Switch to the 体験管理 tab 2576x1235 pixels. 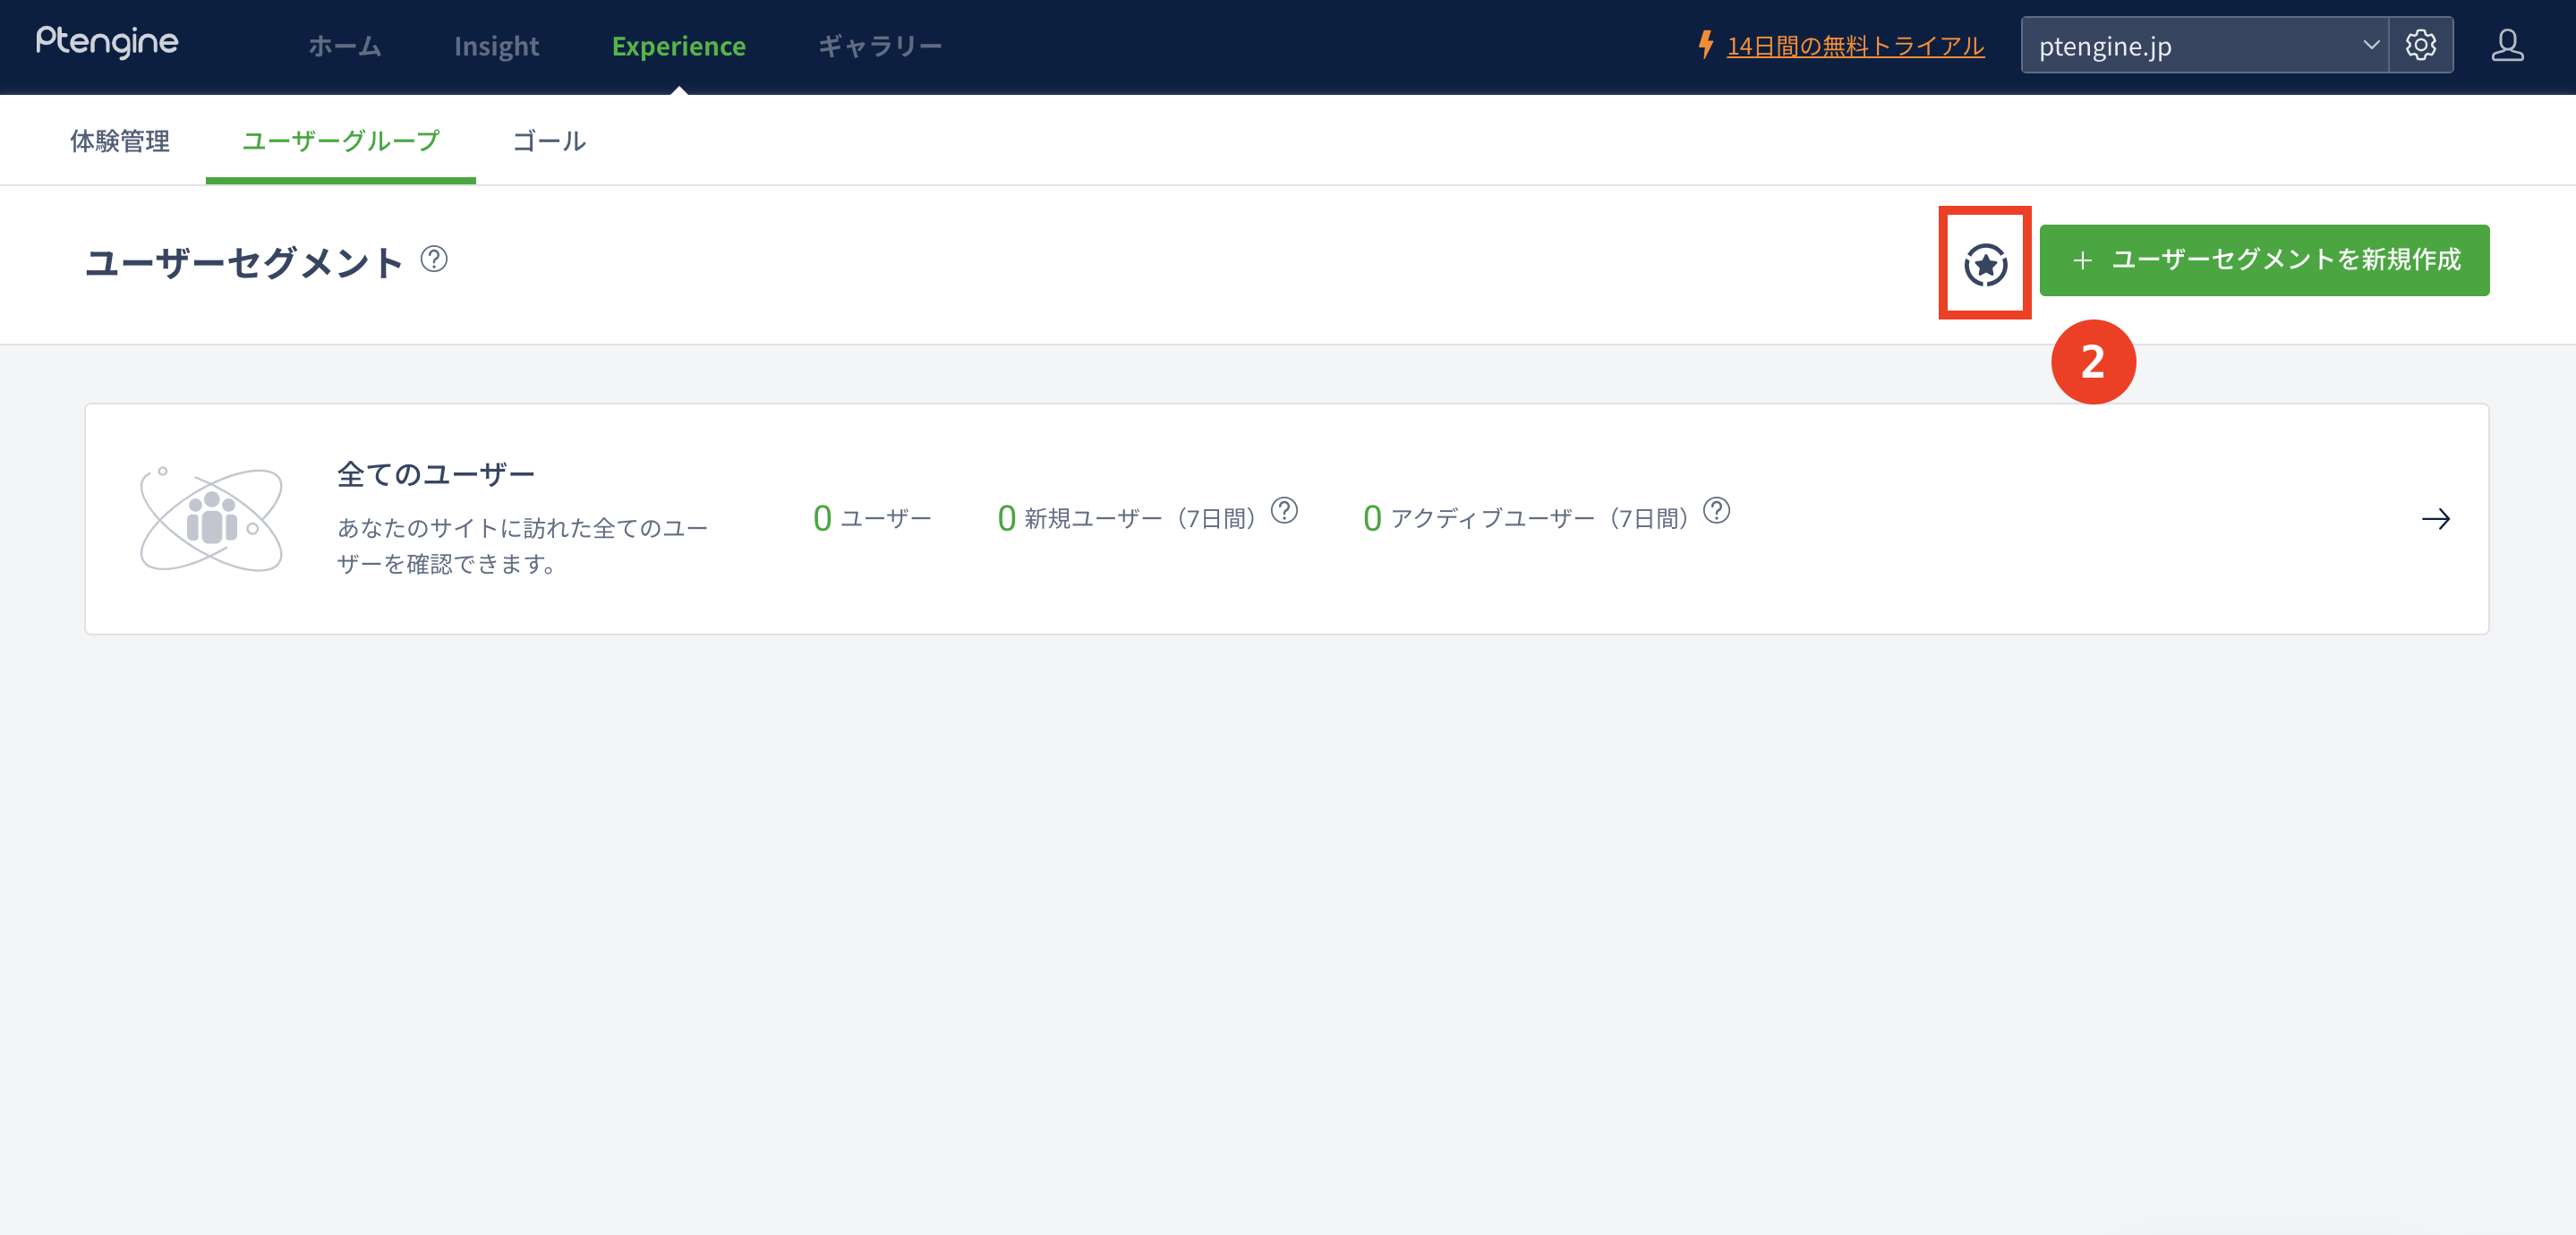(119, 141)
